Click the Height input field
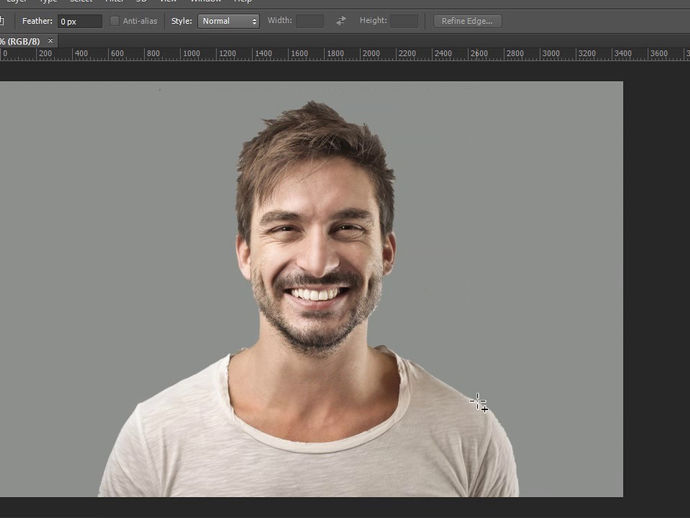The width and height of the screenshot is (690, 518). point(404,21)
